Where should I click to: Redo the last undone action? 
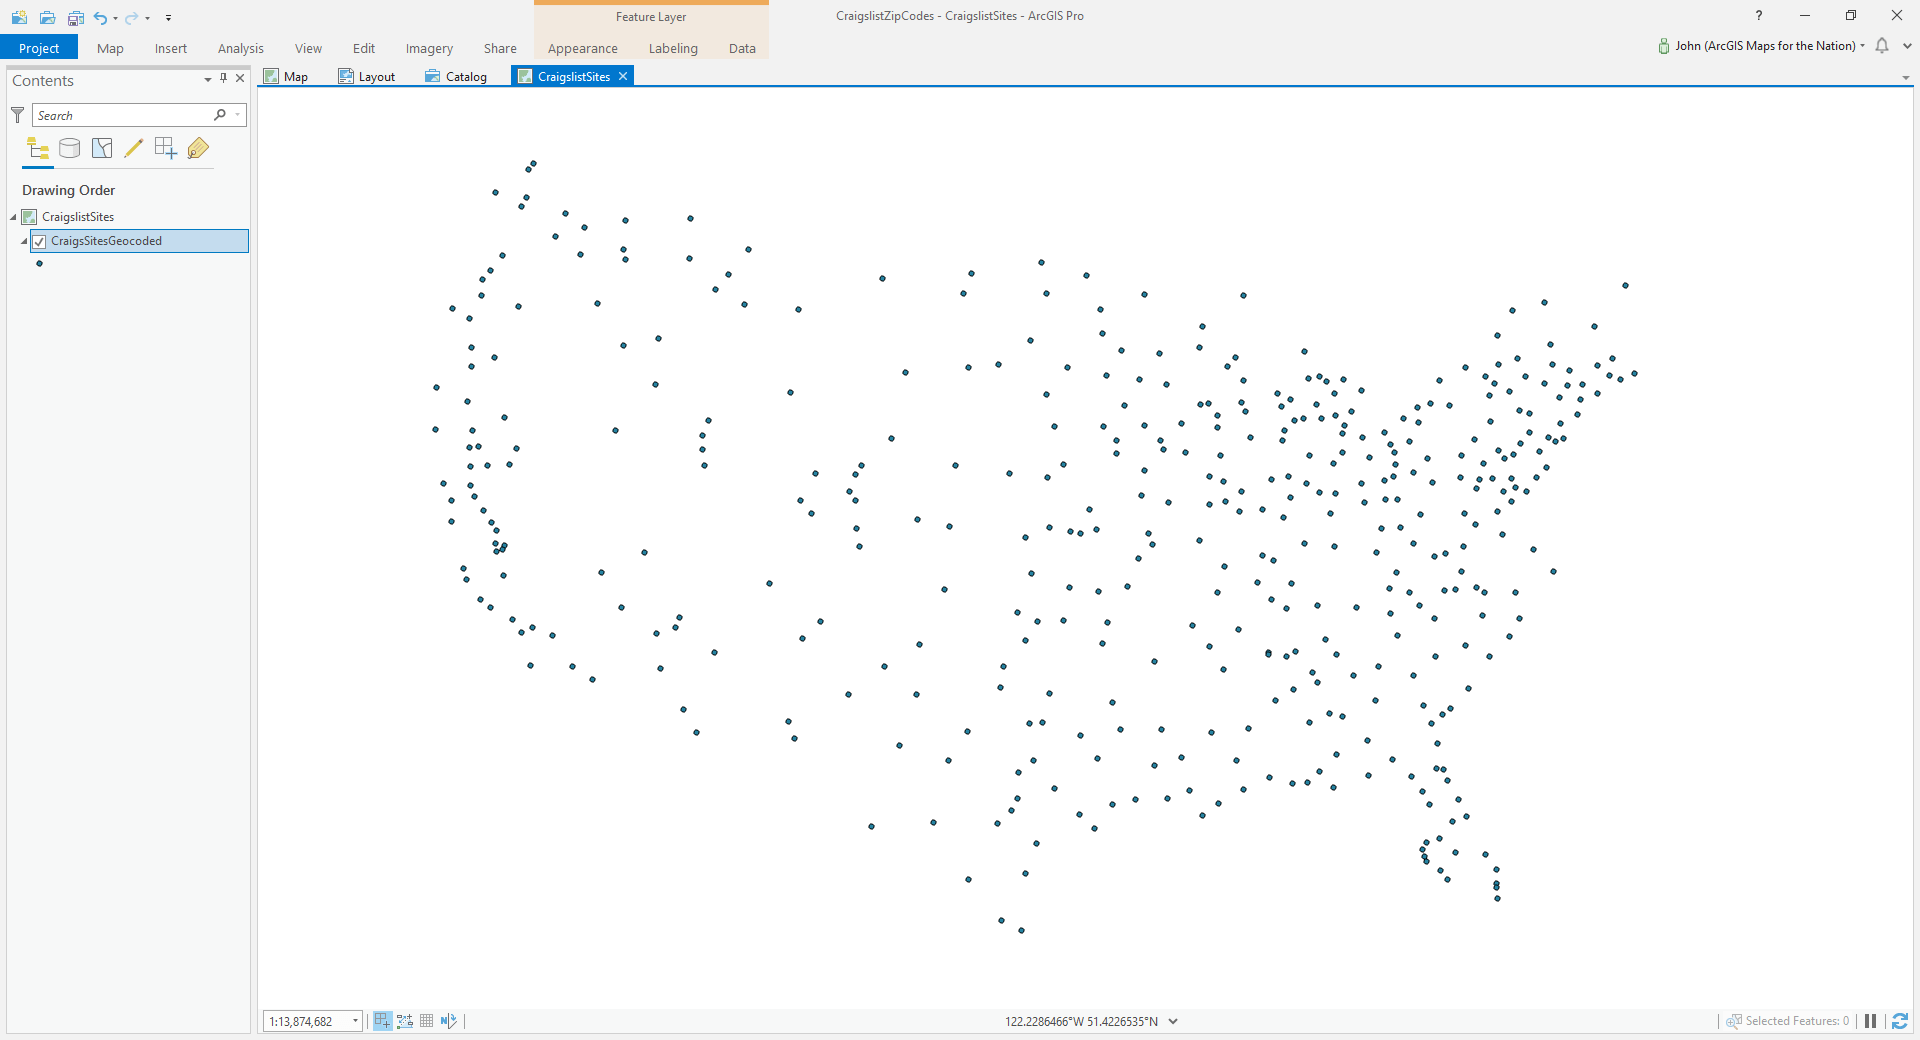pos(131,17)
